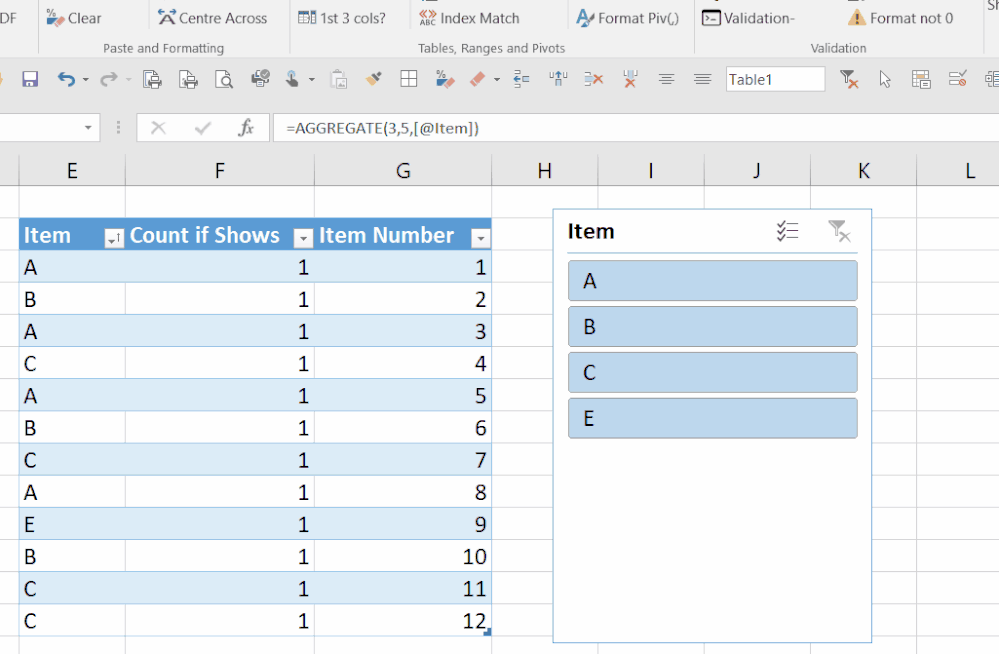
Task: Select column F header
Action: tap(220, 170)
